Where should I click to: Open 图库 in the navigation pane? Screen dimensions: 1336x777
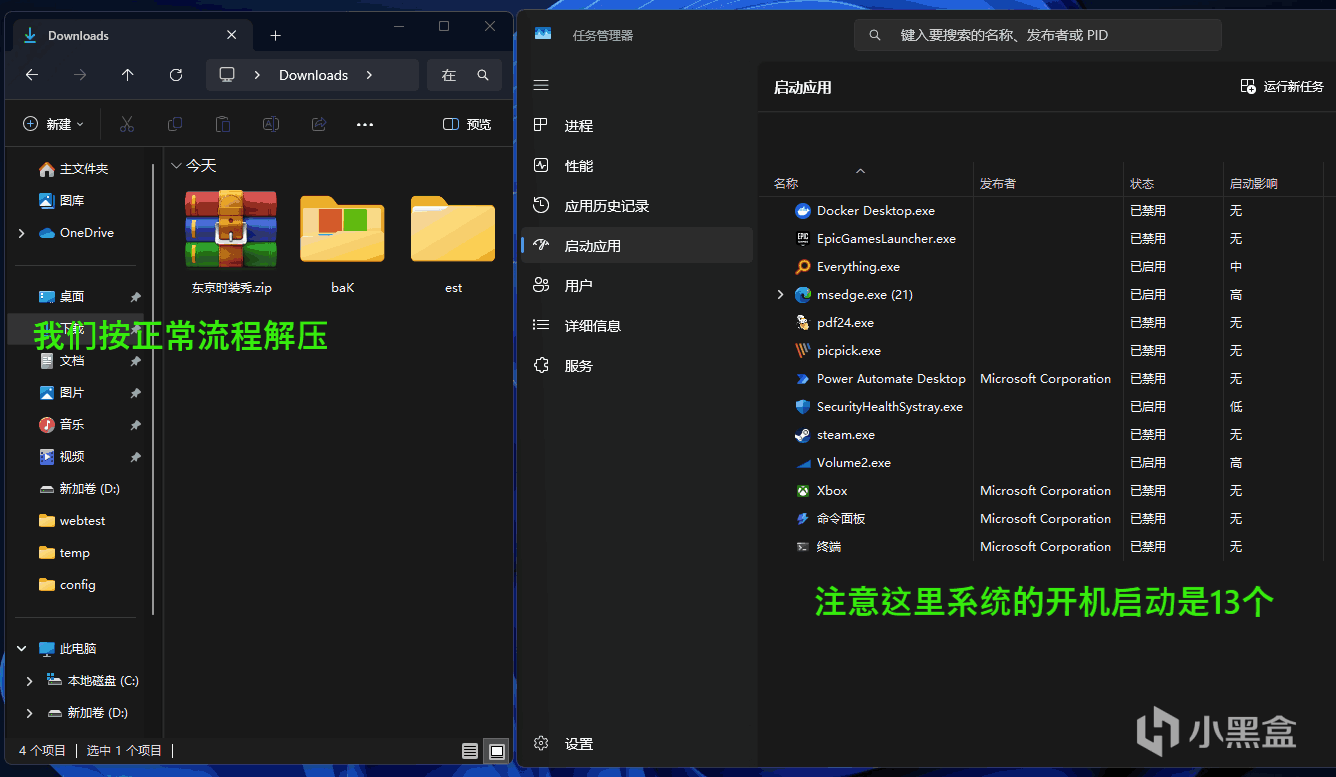click(x=61, y=201)
